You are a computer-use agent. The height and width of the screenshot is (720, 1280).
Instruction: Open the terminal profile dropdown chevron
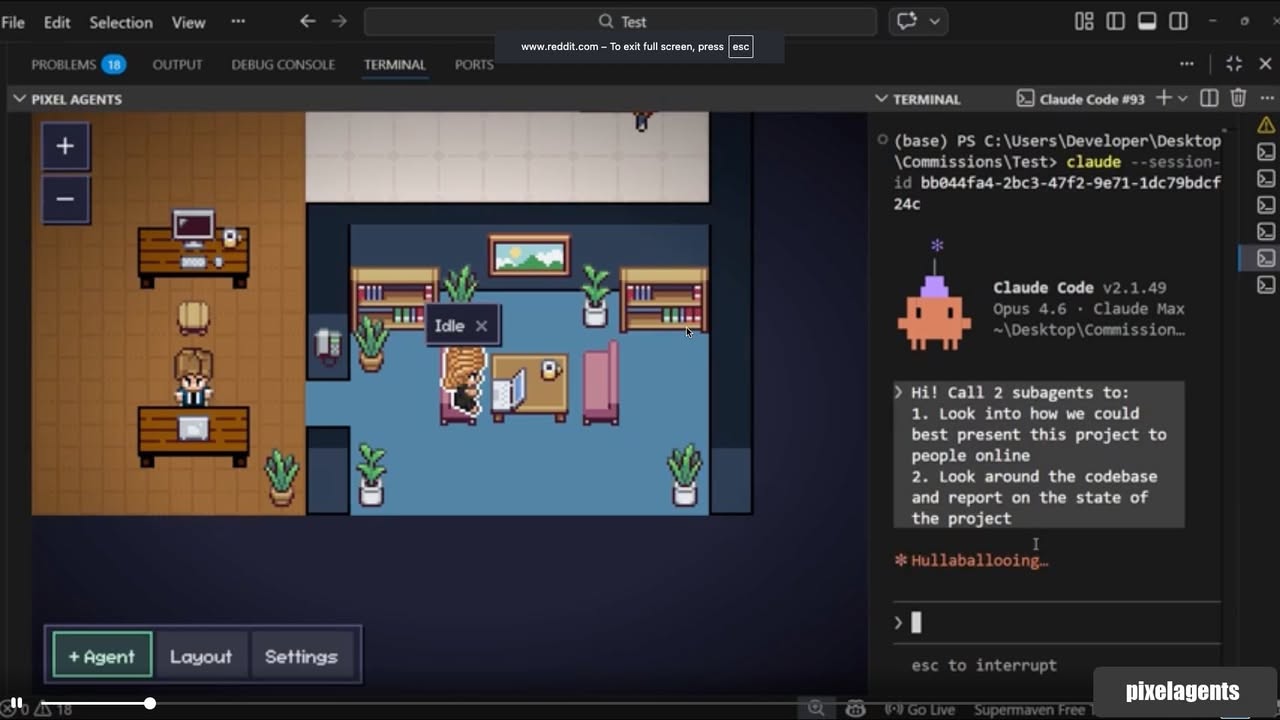point(1182,98)
